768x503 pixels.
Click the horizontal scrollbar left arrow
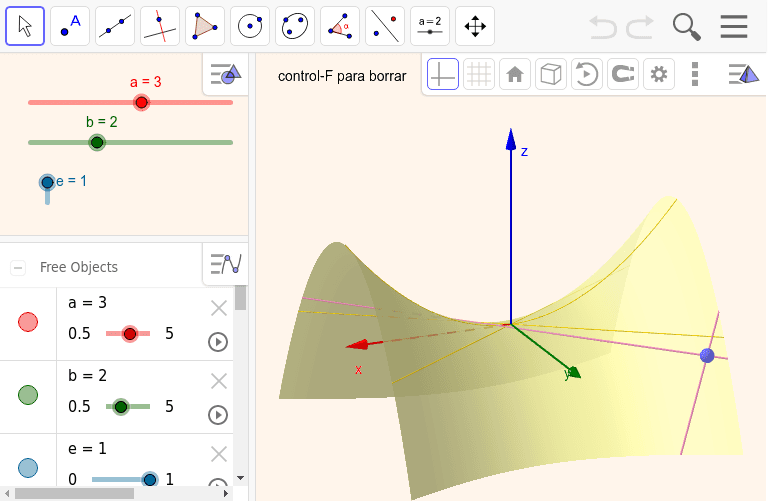[x=7, y=494]
